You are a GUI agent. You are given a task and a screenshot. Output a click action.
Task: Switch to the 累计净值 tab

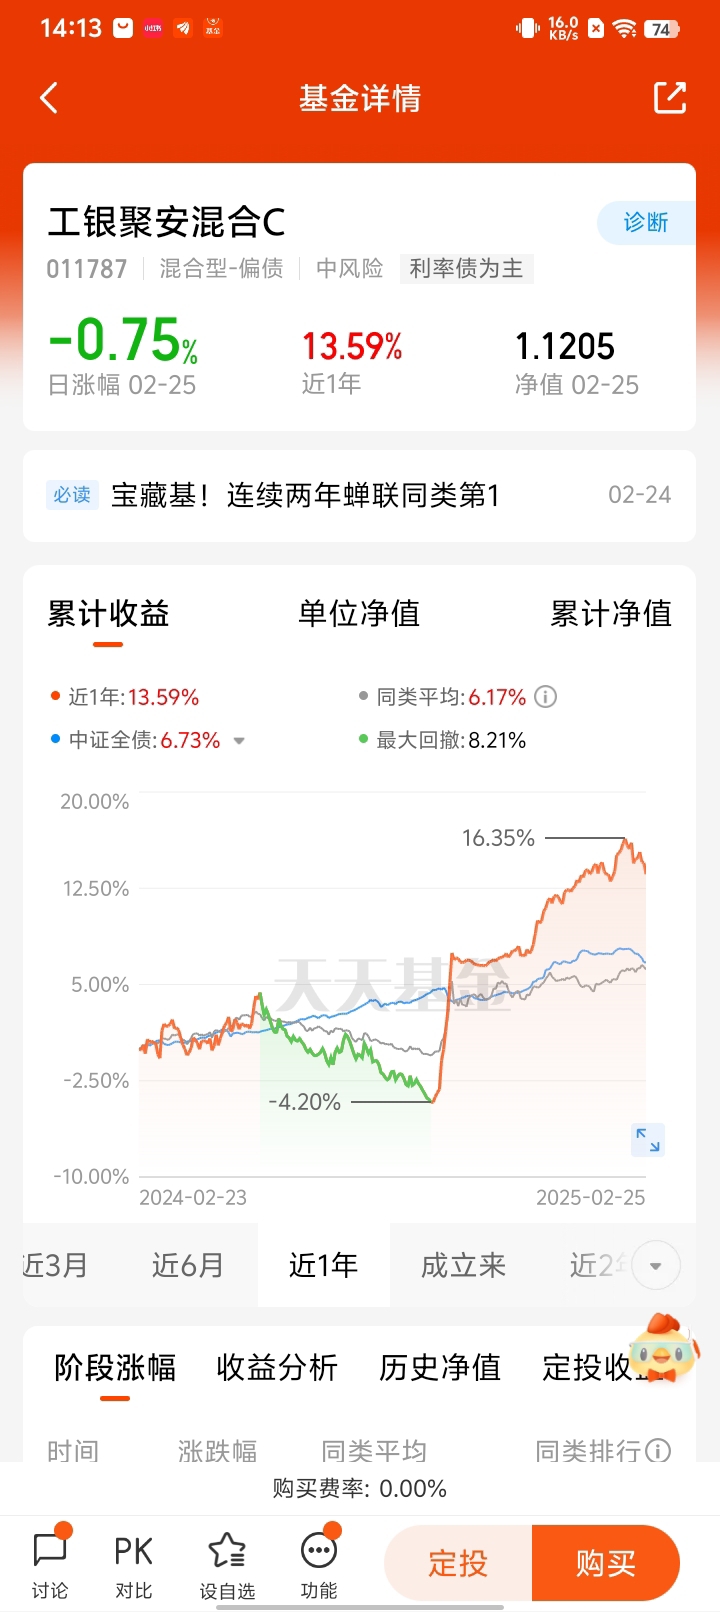point(610,614)
